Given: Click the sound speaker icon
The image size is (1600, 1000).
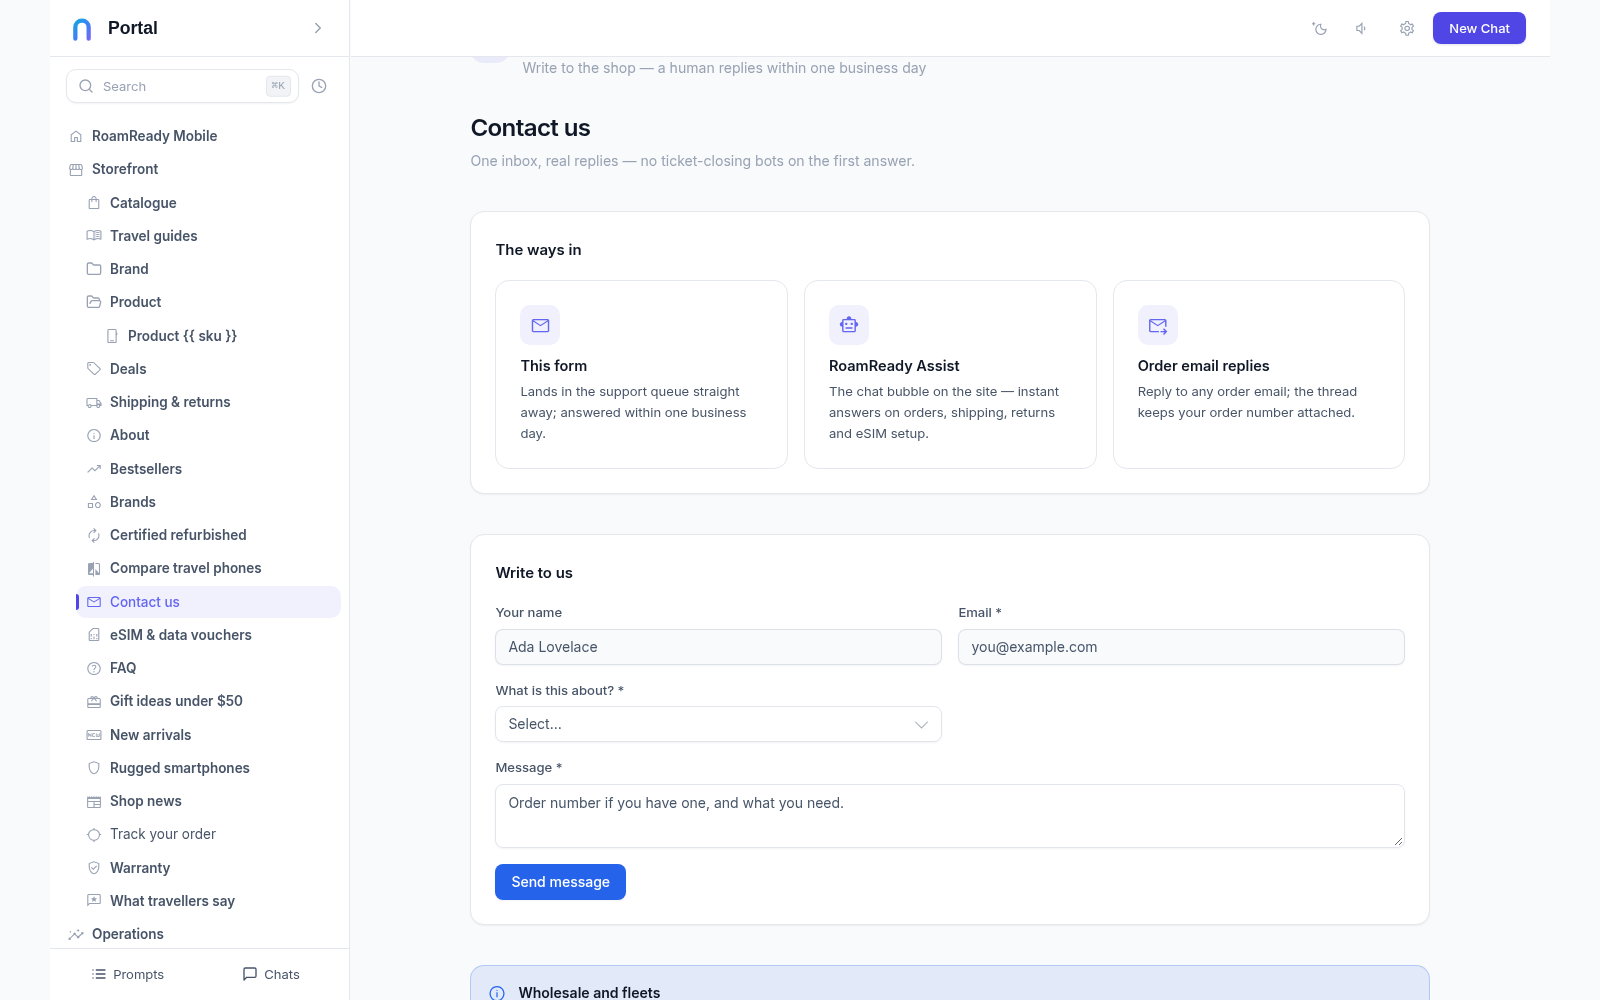Looking at the screenshot, I should pyautogui.click(x=1362, y=28).
